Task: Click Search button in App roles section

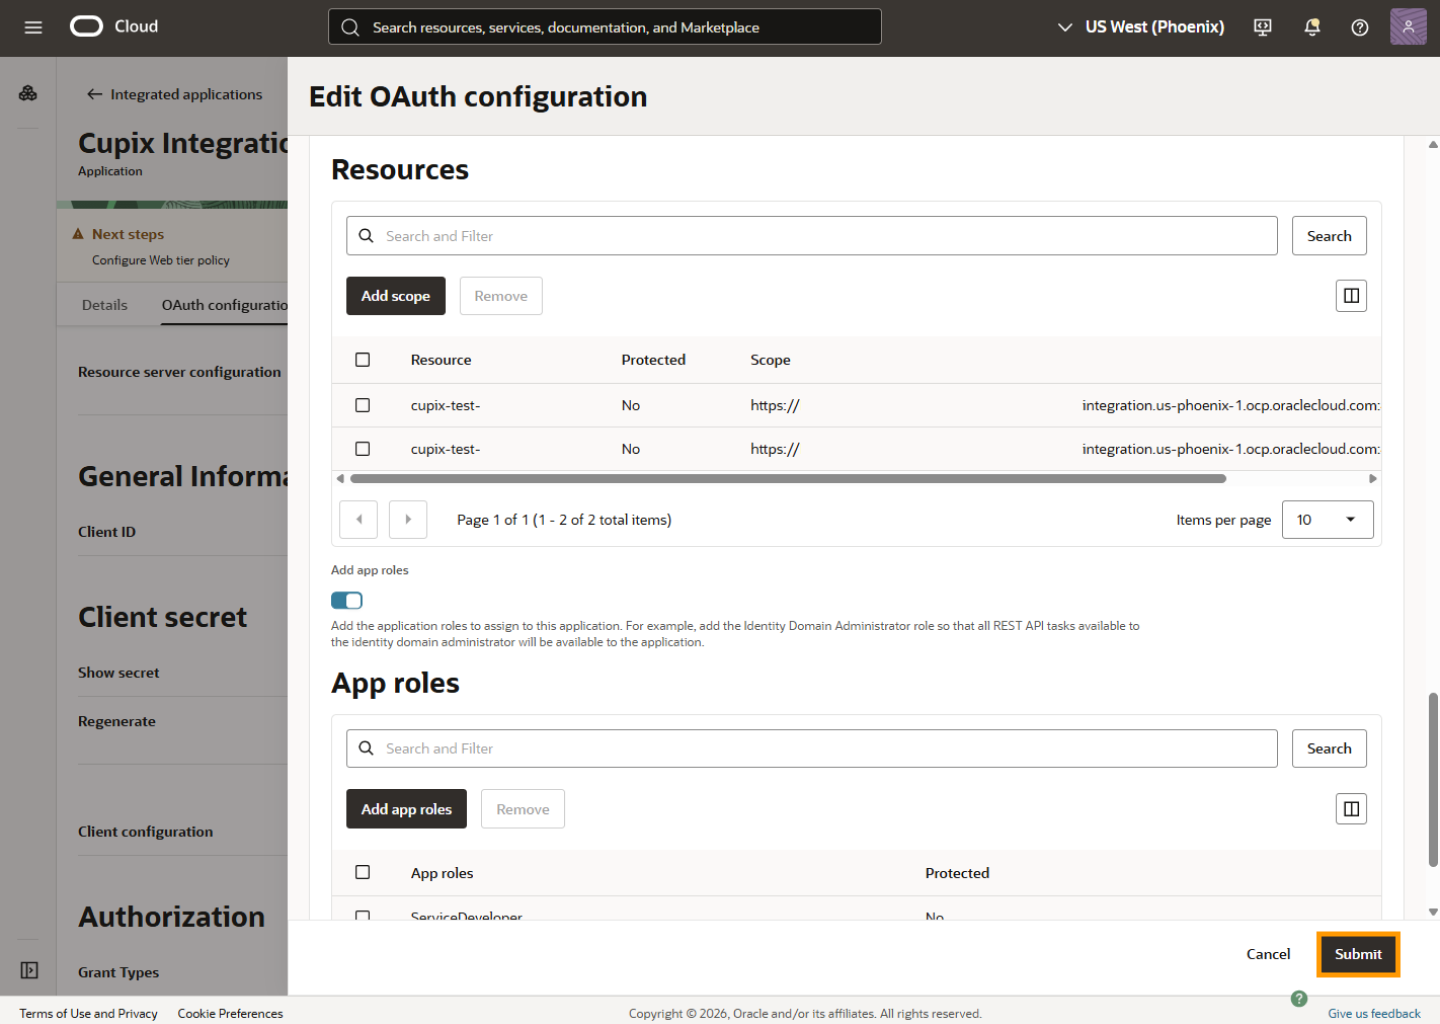Action: pos(1329,749)
